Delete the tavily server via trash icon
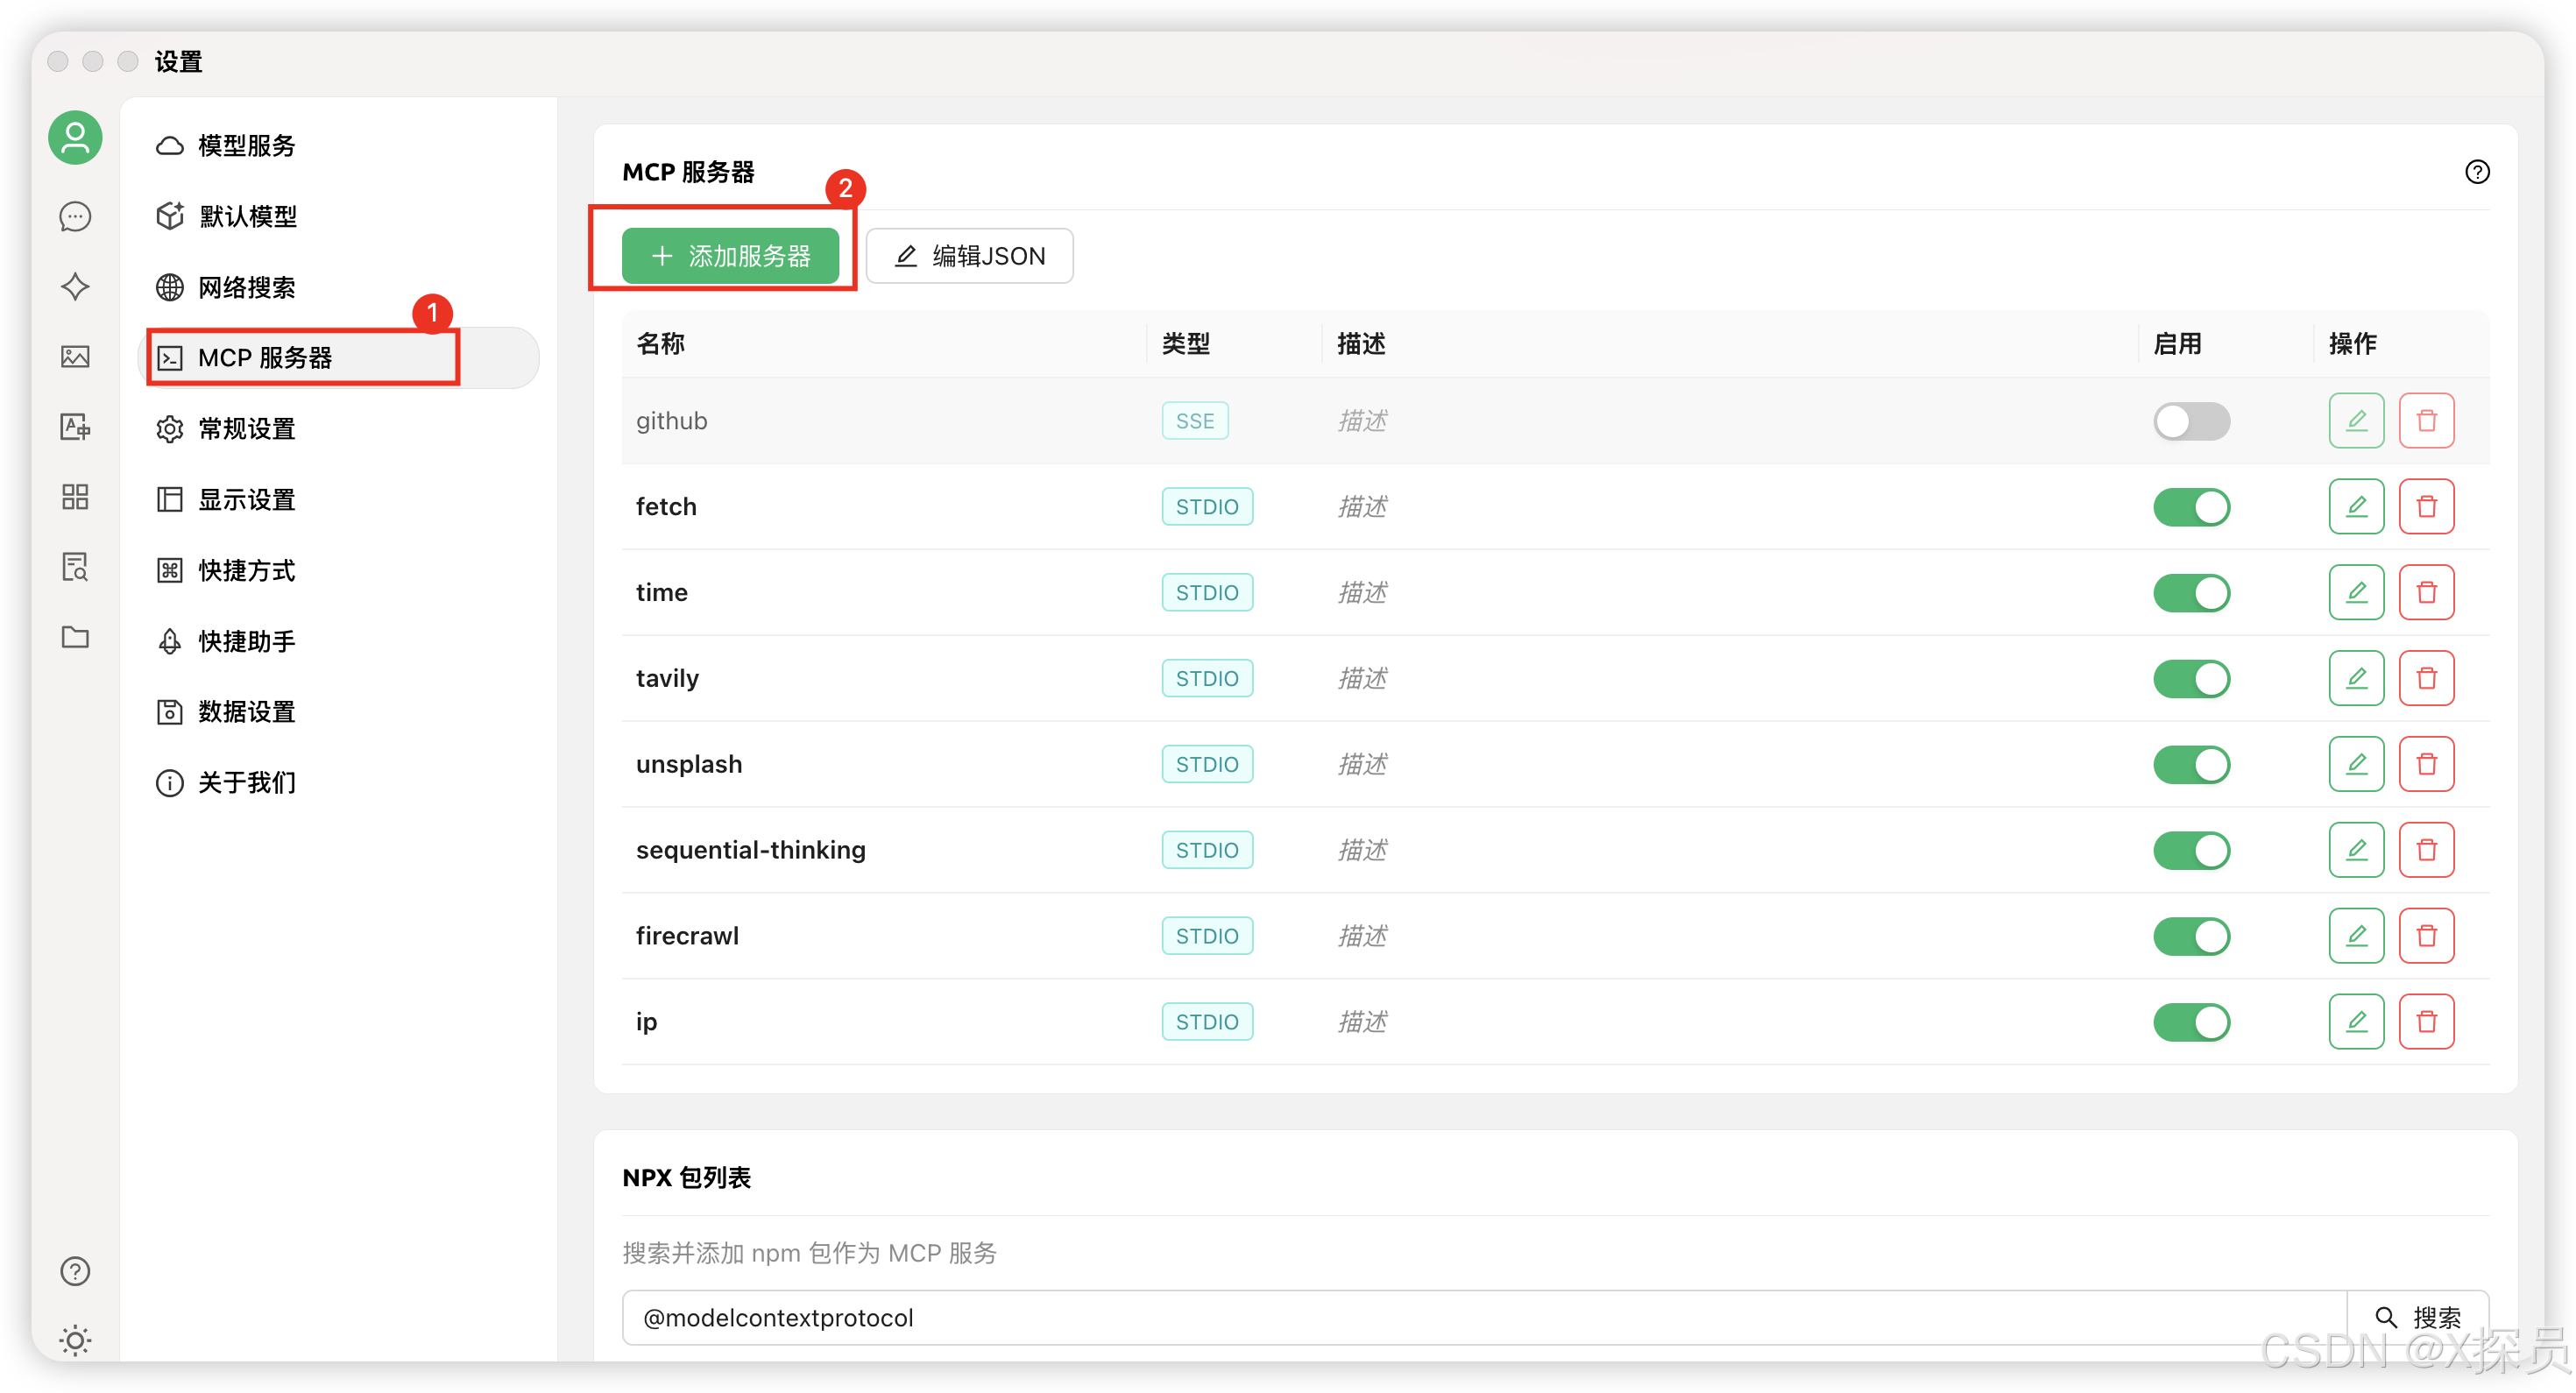2576x1393 pixels. click(2426, 678)
